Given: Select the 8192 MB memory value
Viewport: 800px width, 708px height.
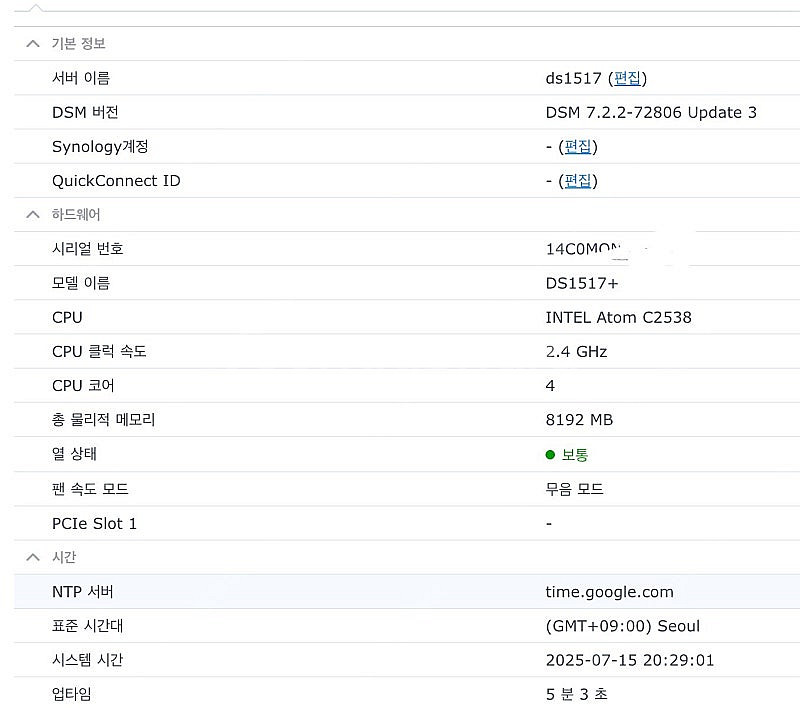Looking at the screenshot, I should pos(579,420).
